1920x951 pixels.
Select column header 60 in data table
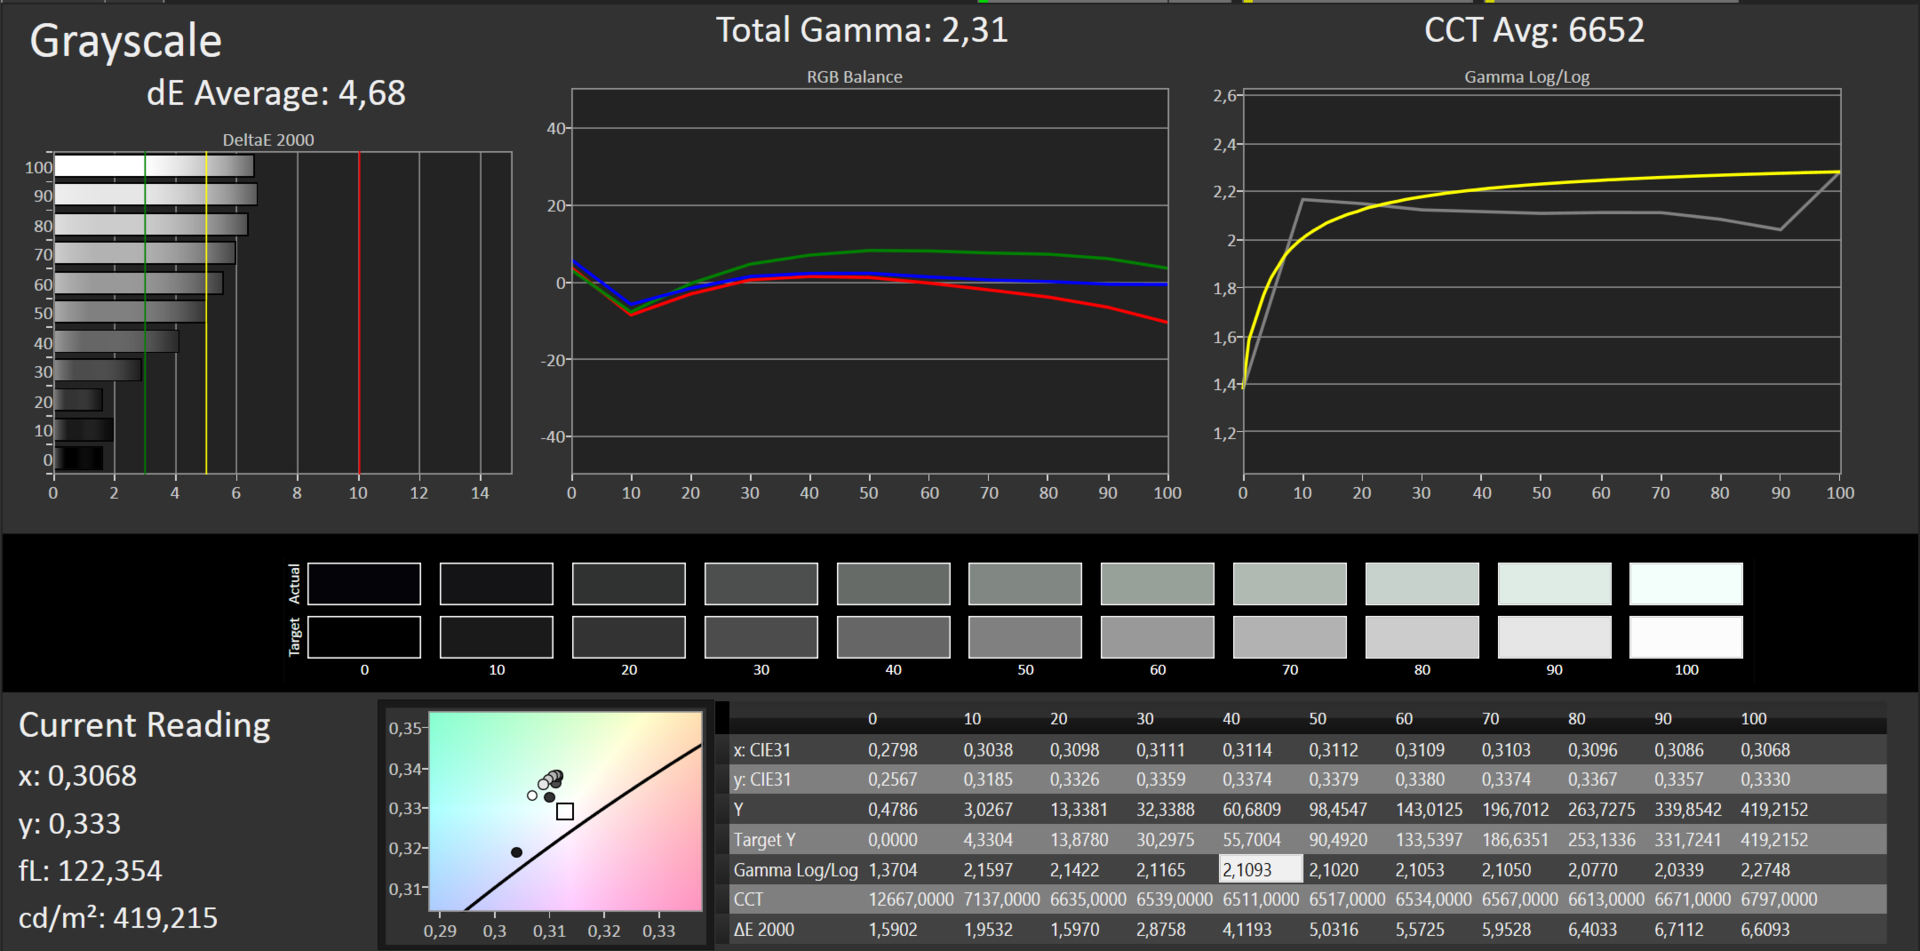tap(1404, 719)
